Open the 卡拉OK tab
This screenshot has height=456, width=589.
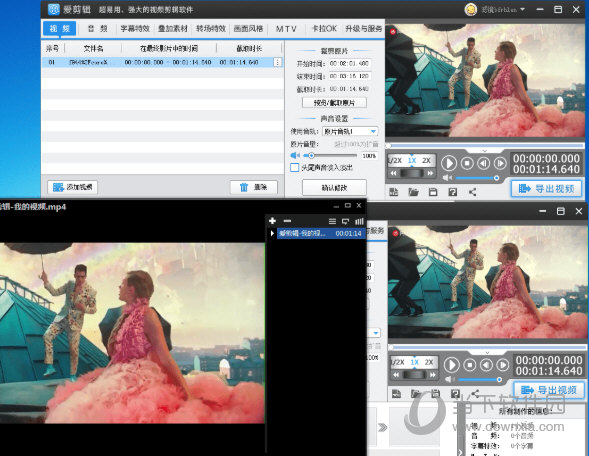tap(324, 29)
